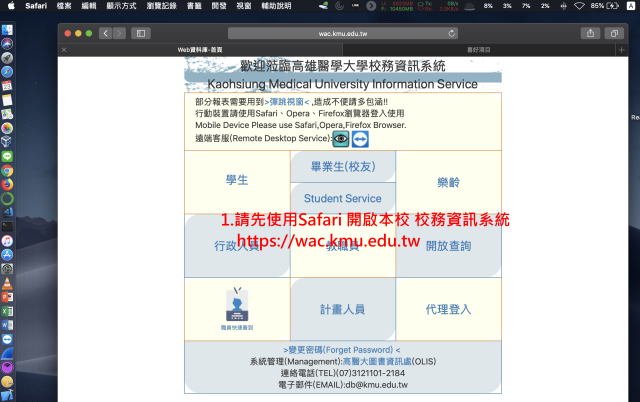Open Maps app in the Dock

[7, 114]
